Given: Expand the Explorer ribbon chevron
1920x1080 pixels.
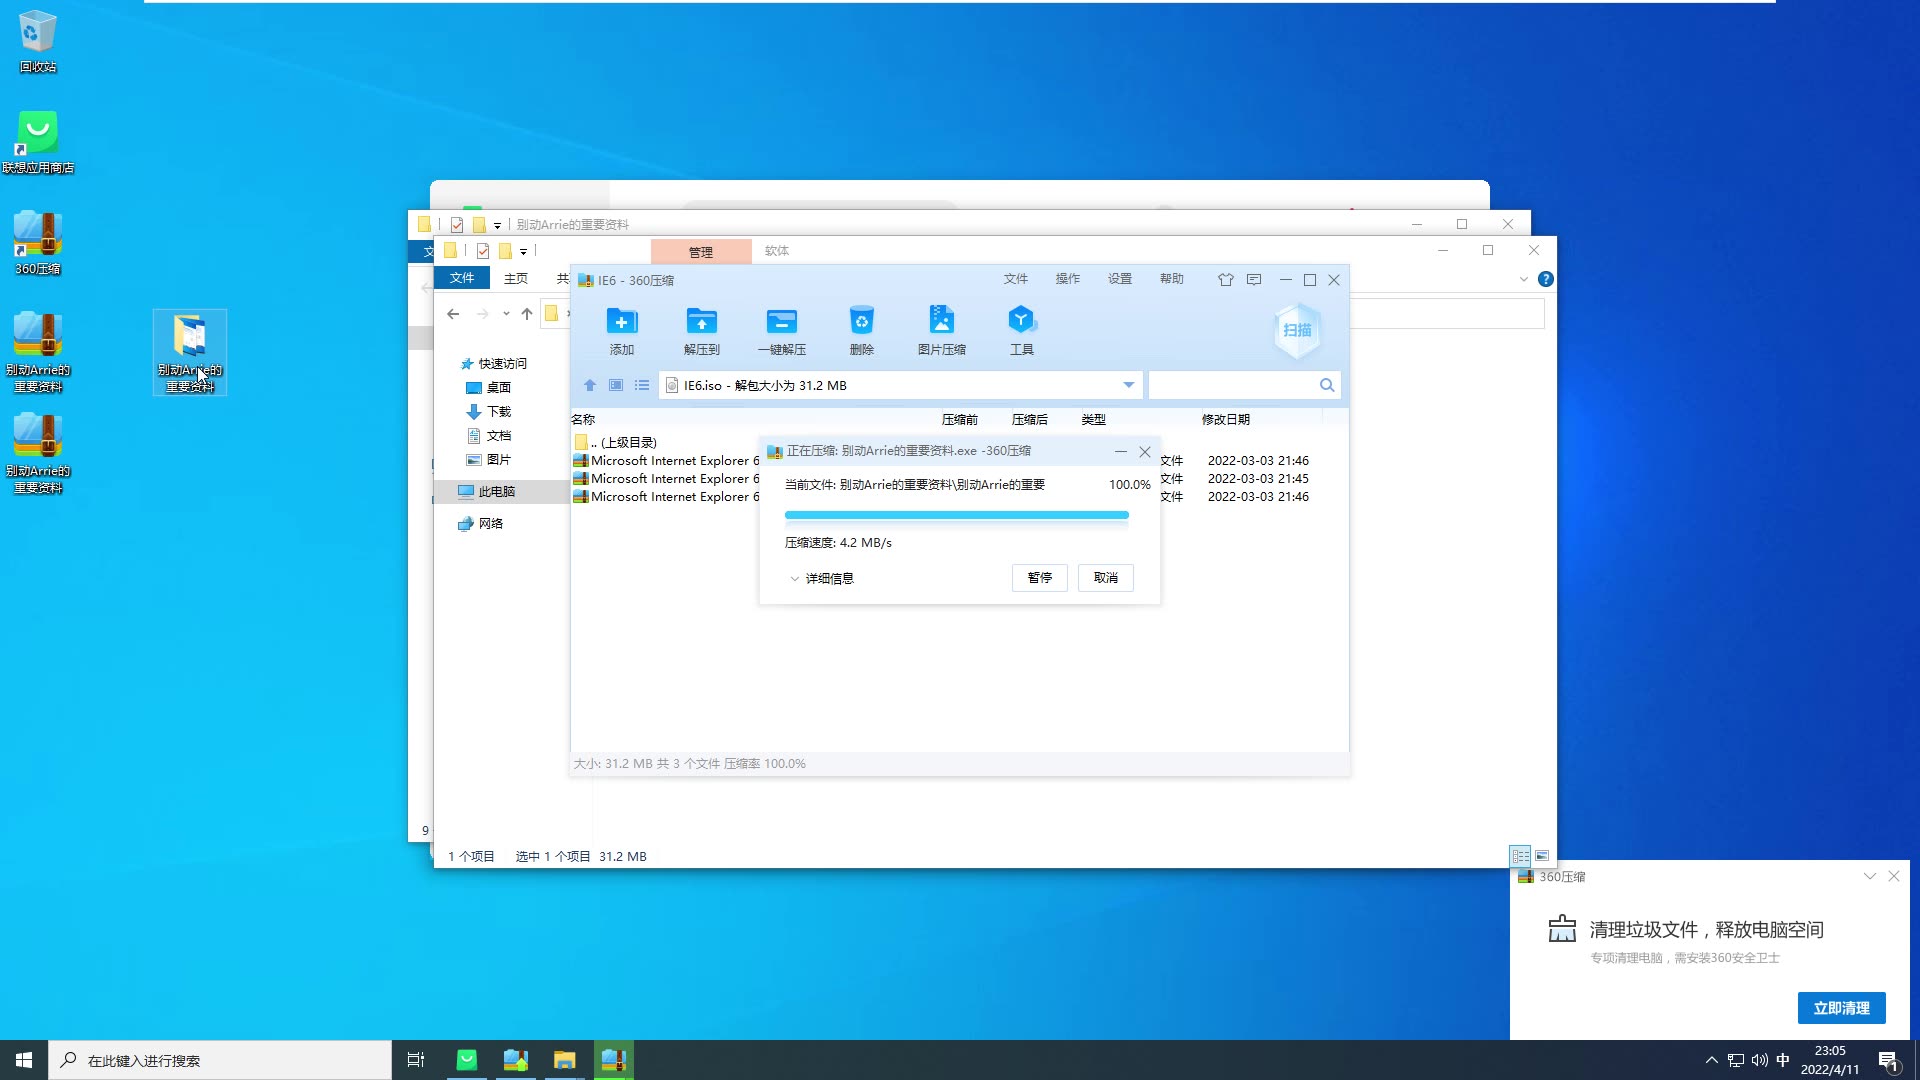Looking at the screenshot, I should pos(1524,279).
